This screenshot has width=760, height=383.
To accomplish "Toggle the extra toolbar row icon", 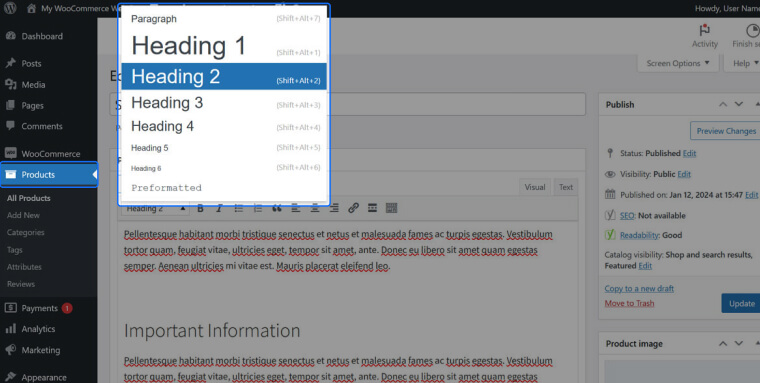I will 392,208.
